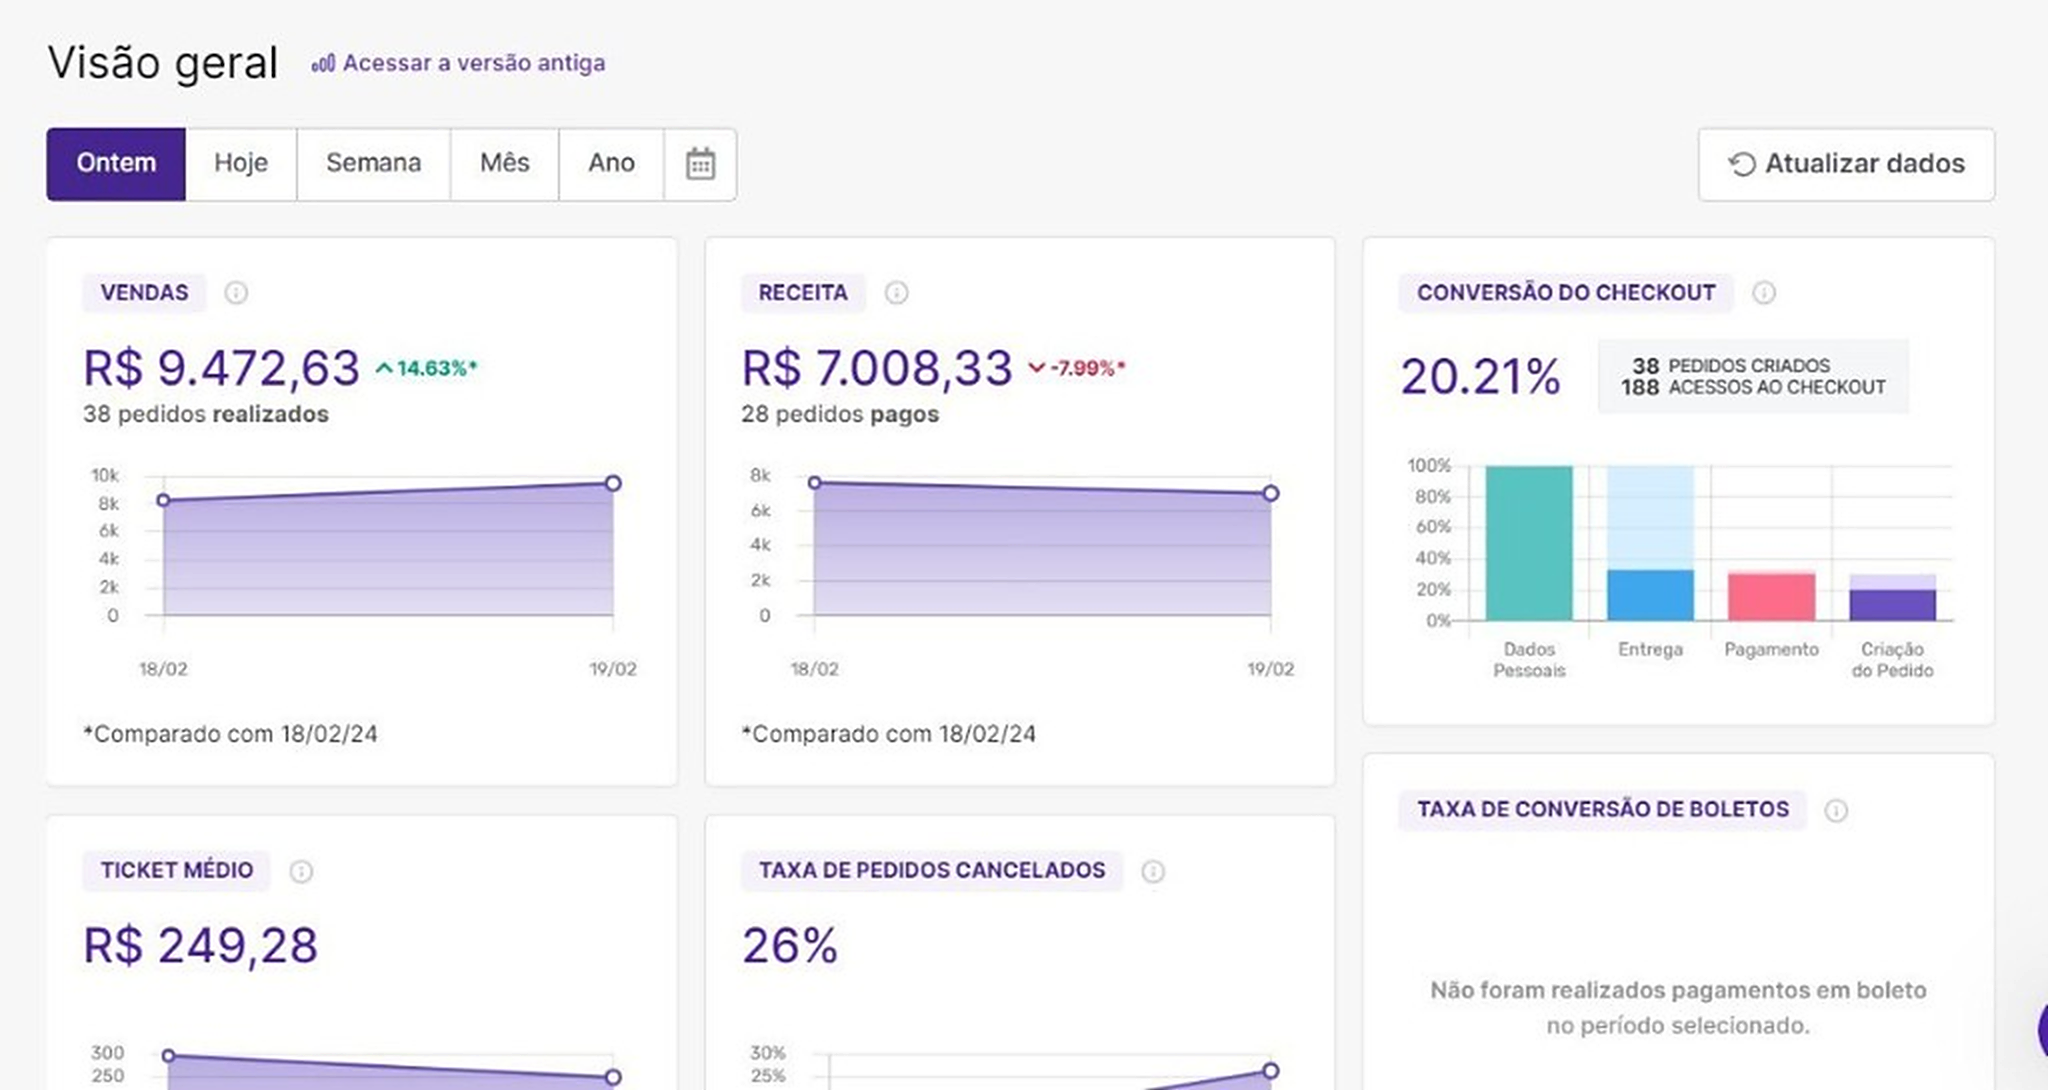Select the Ano period tab
This screenshot has height=1090, width=2048.
coord(611,164)
